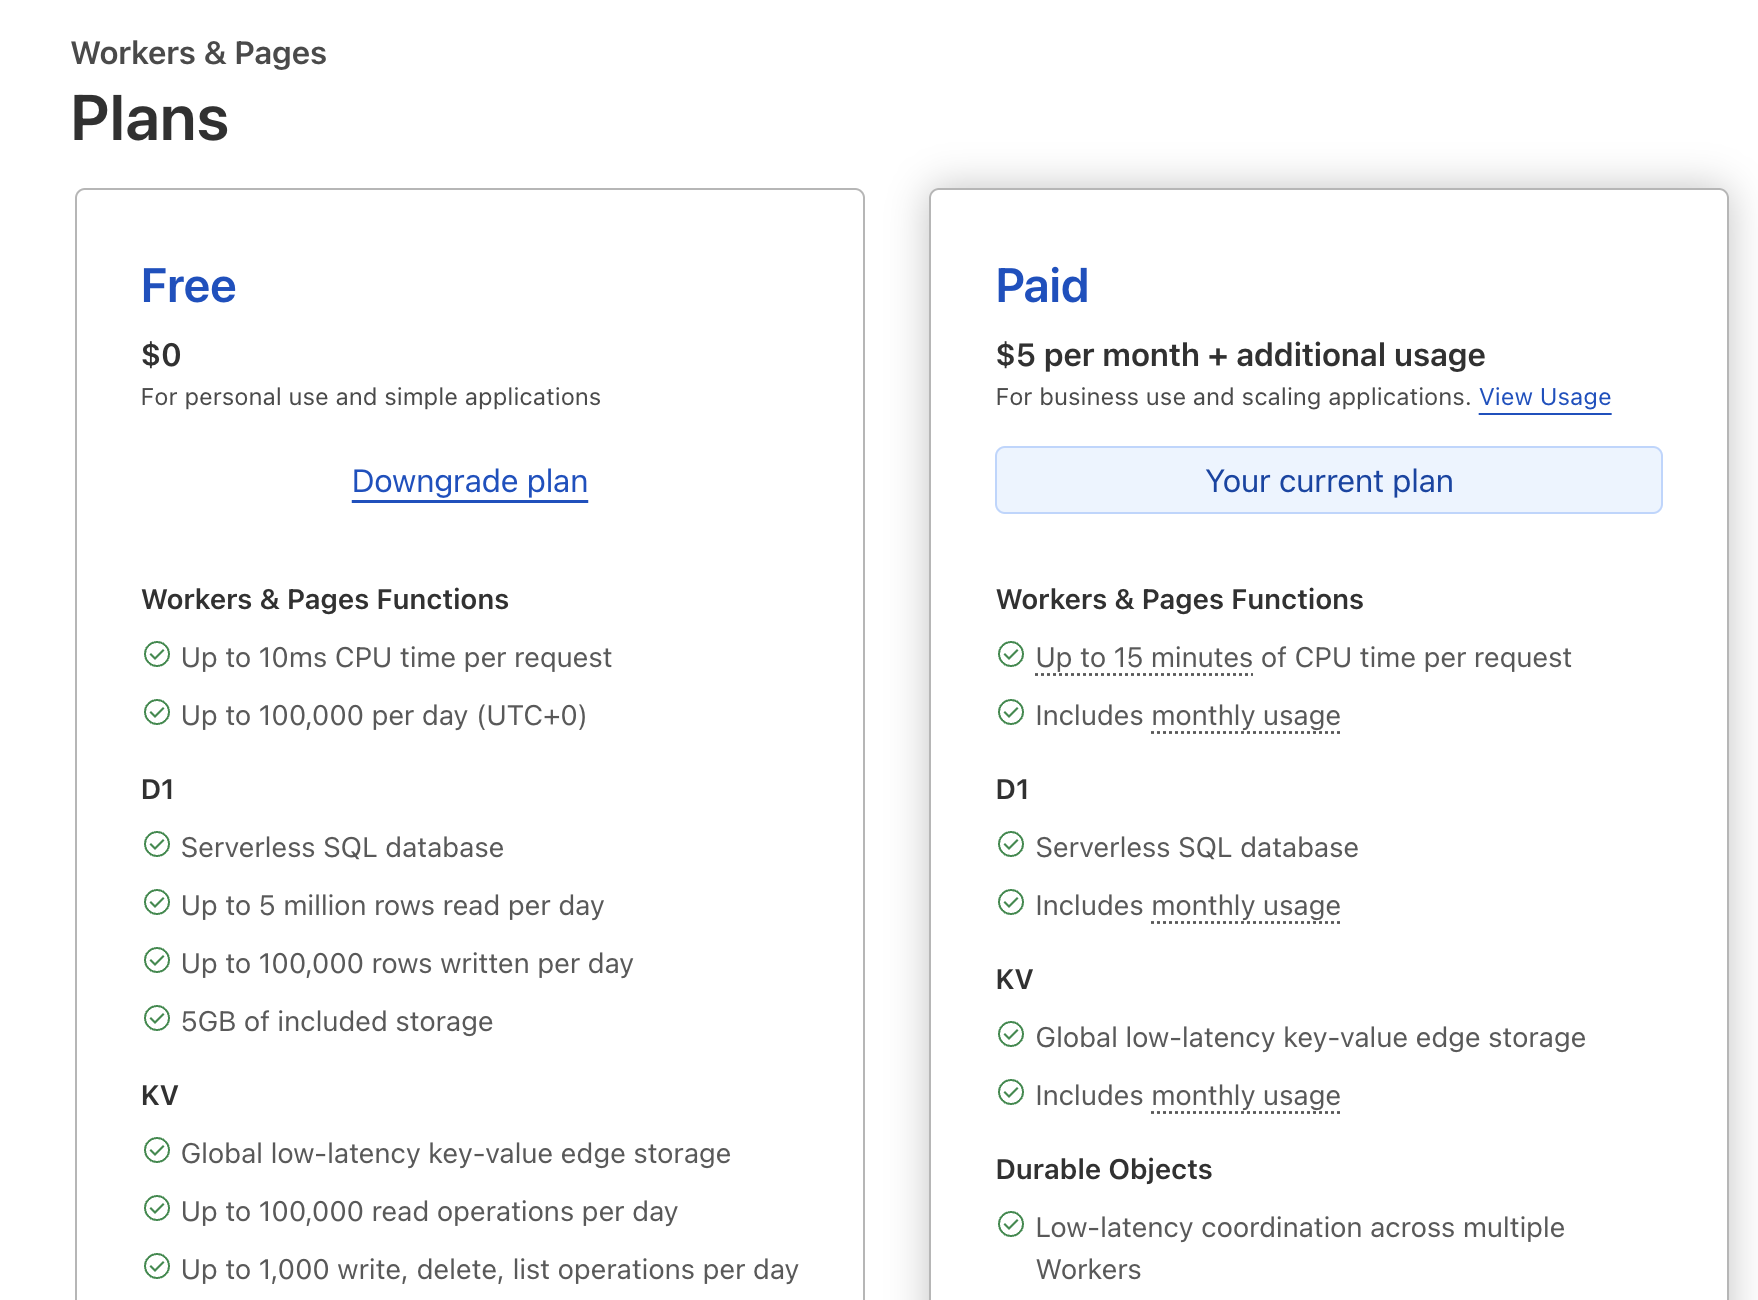Click check icon beside '1,000 write, delete, list'

click(x=157, y=1267)
